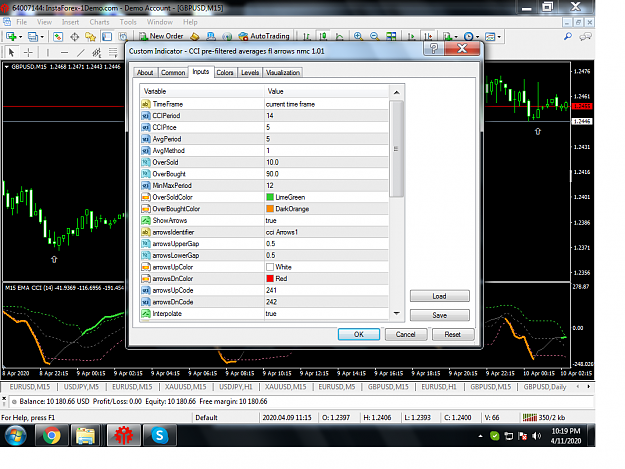The width and height of the screenshot is (625, 469).
Task: Toggle the Terminal panel icon
Action: [x=107, y=37]
